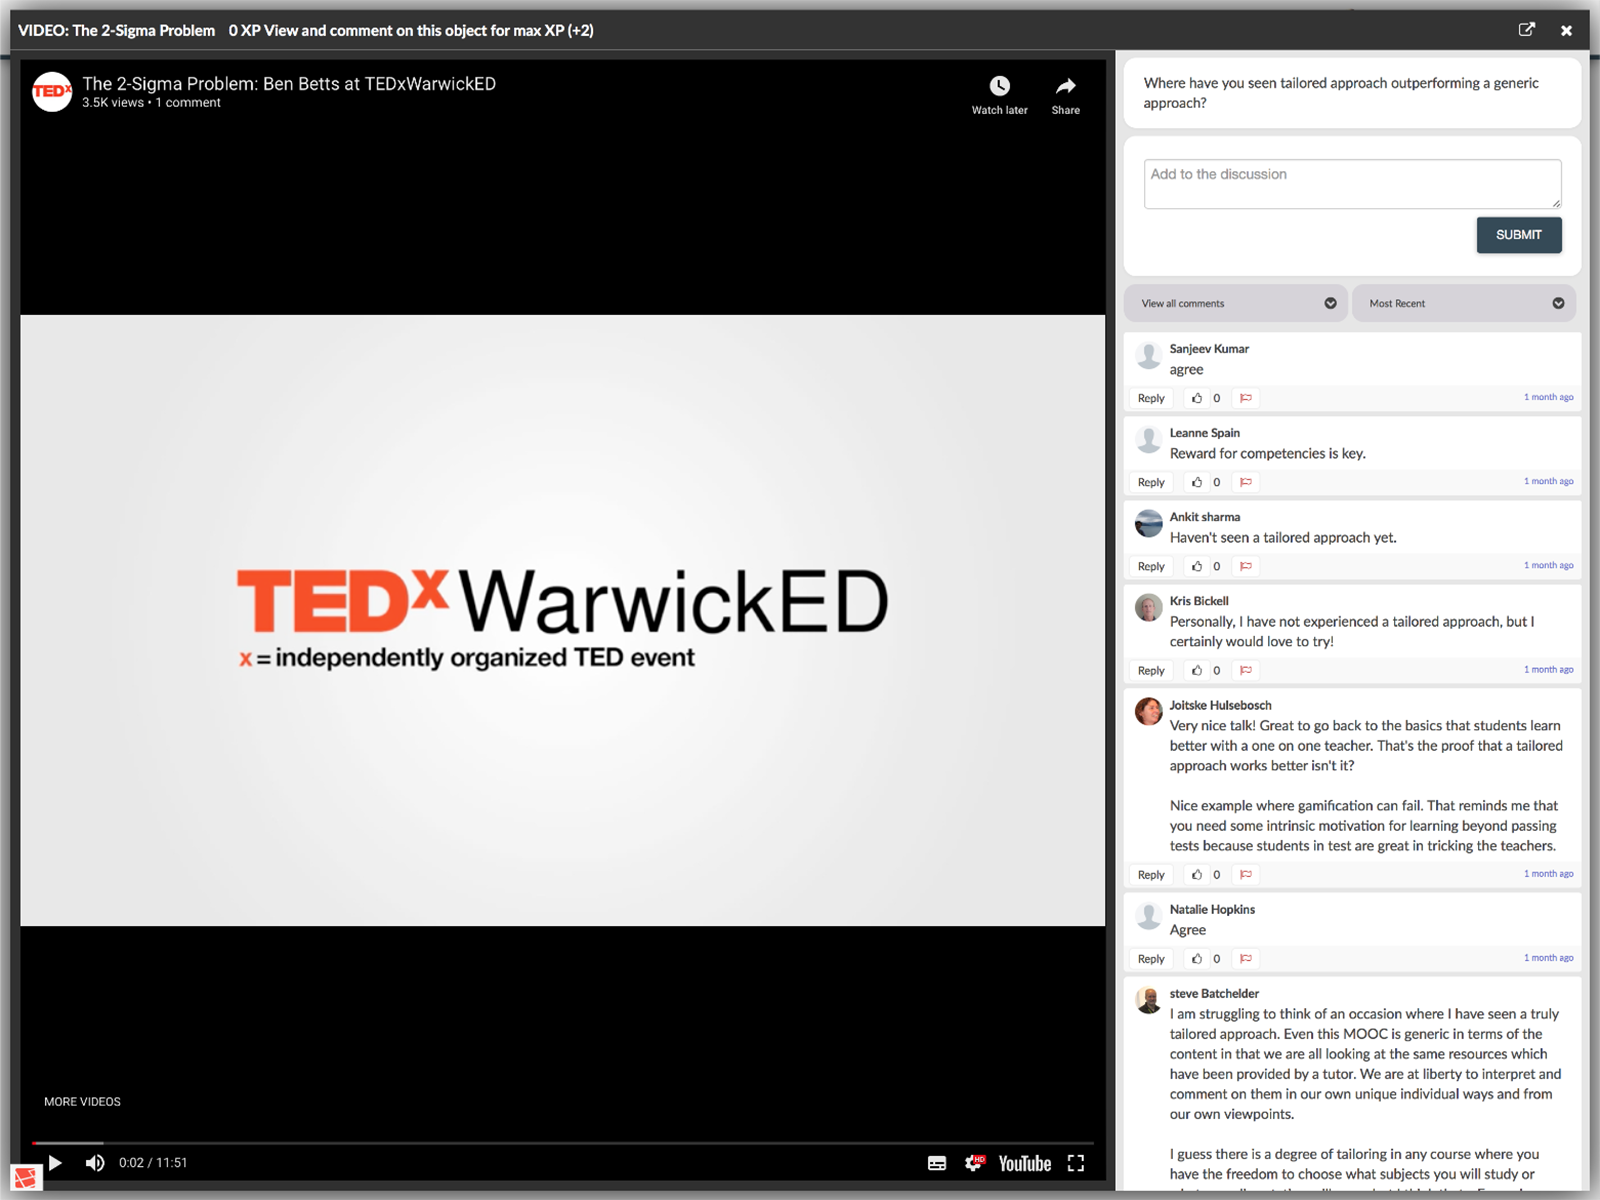Like Sanjeev Kumar's comment
This screenshot has height=1200, width=1600.
pos(1197,398)
